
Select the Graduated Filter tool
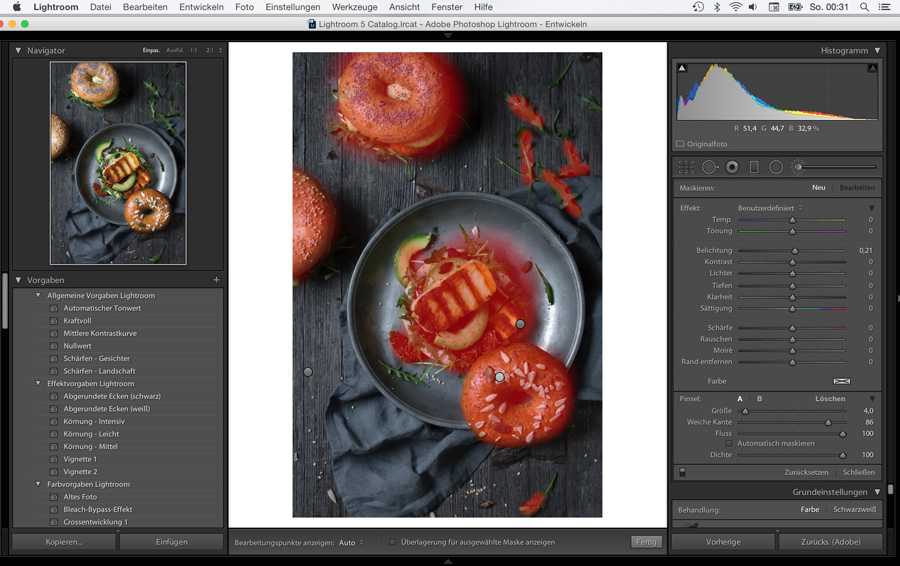tap(754, 167)
